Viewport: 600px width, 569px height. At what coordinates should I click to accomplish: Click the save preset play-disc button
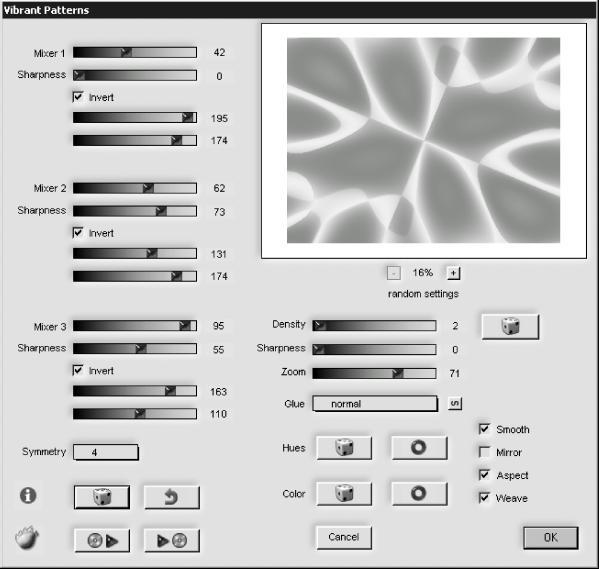click(x=171, y=540)
